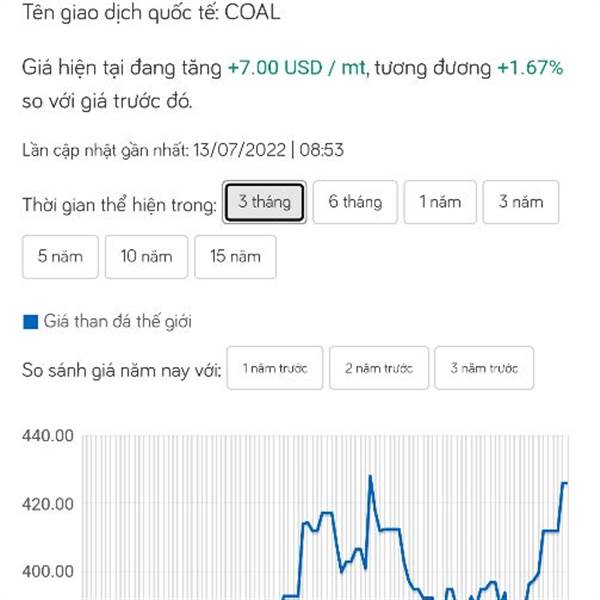Viewport: 600px width, 600px height.
Task: Click the +1.67% percentage change text
Action: 530,68
